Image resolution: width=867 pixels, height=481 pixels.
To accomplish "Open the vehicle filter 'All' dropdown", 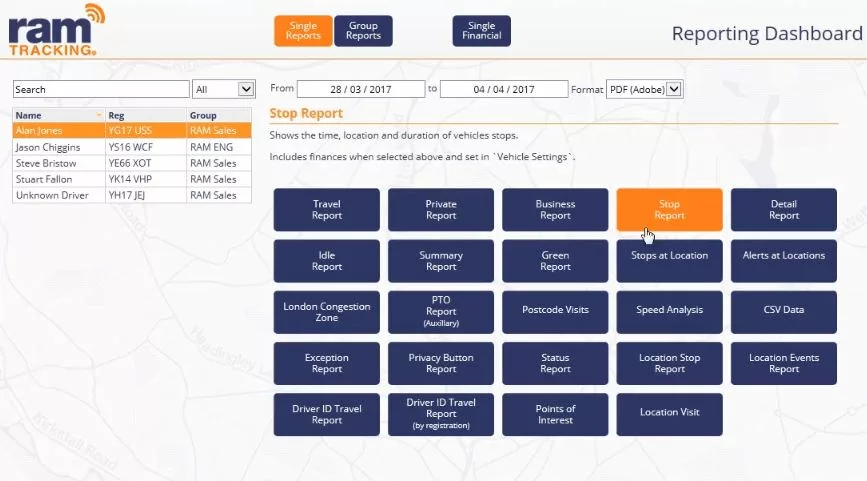I will 223,89.
